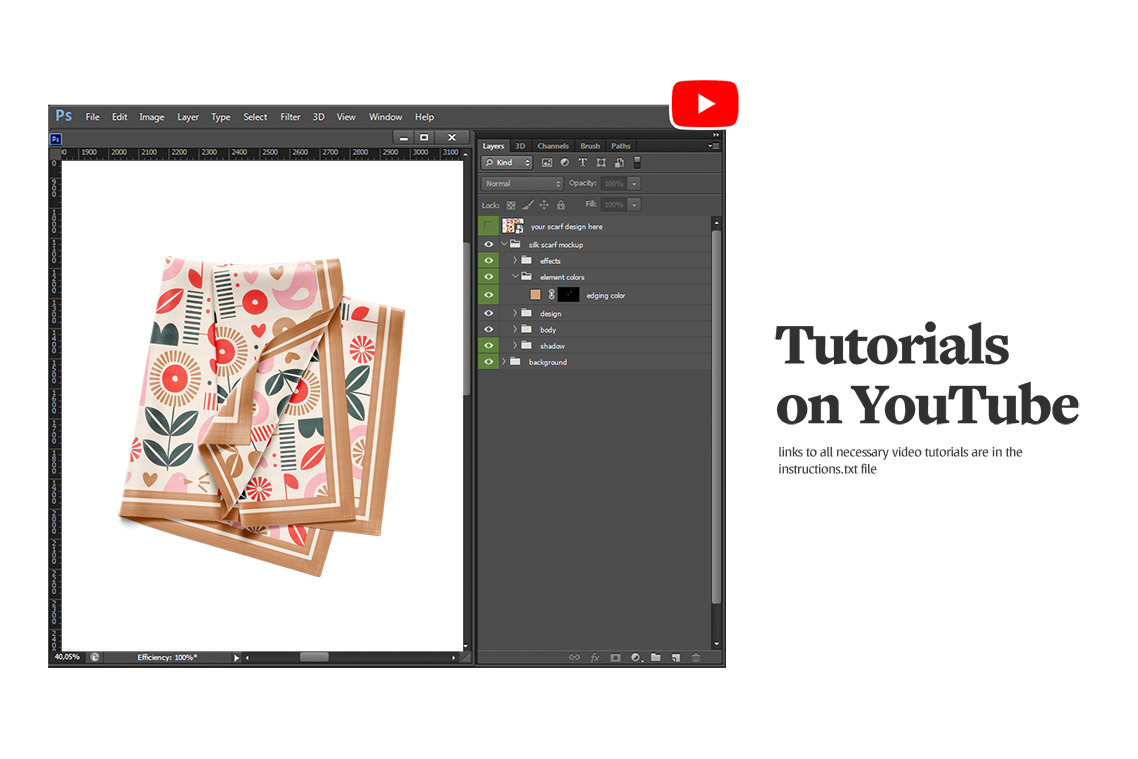This screenshot has width=1138, height=759.
Task: Click the document horizontal scrollbar
Action: [314, 657]
